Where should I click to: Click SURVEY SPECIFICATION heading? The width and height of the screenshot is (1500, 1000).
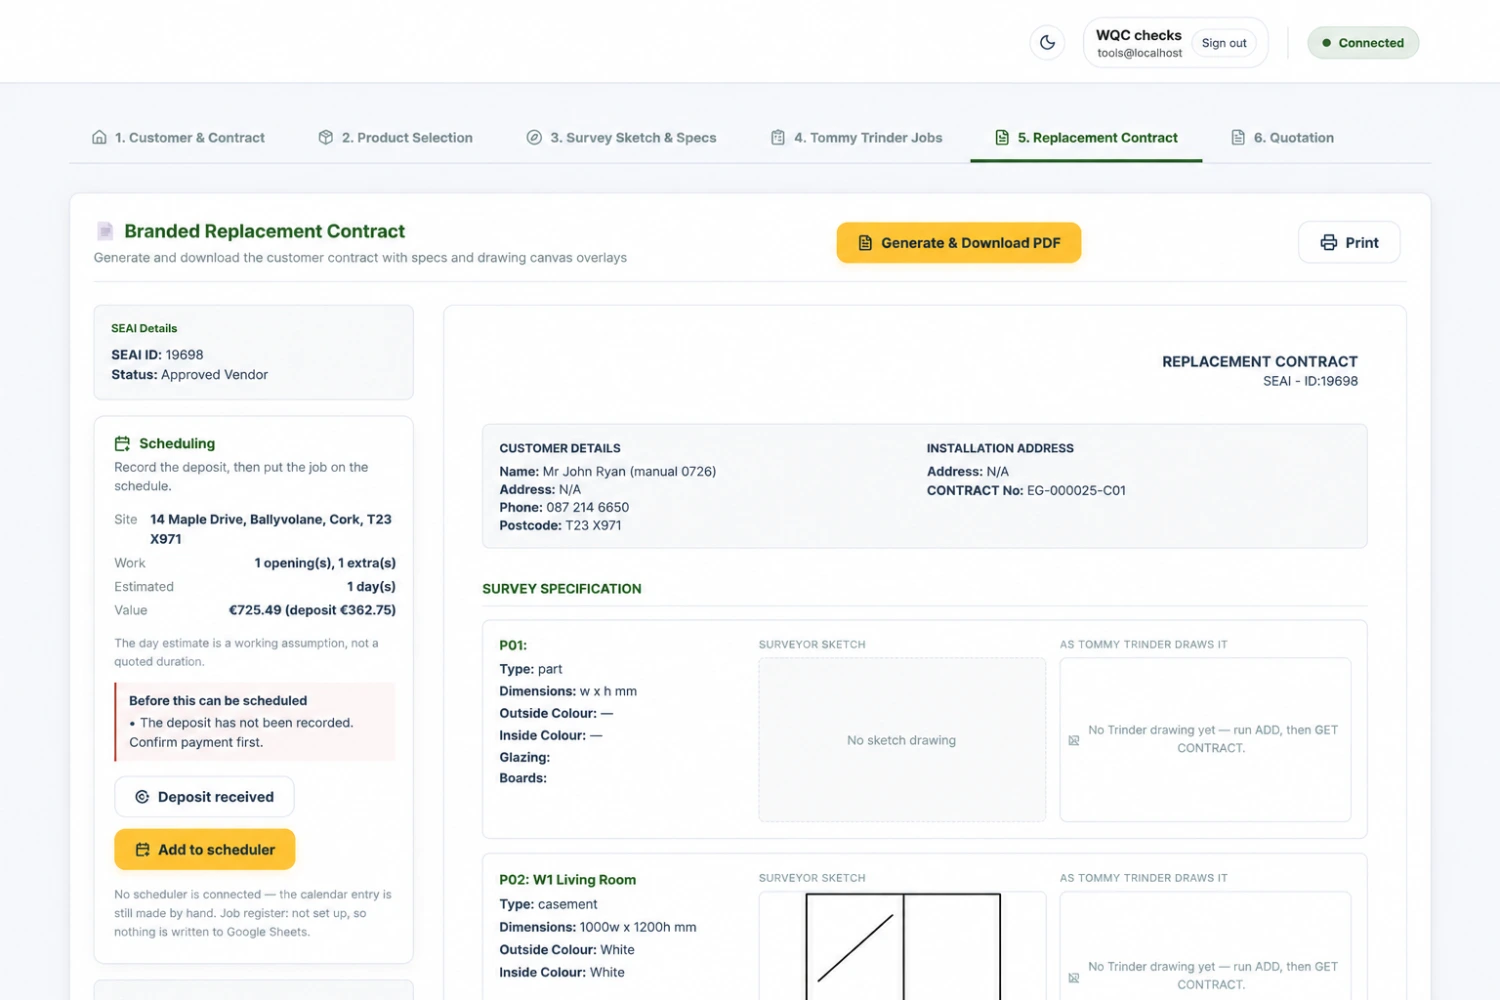coord(562,589)
